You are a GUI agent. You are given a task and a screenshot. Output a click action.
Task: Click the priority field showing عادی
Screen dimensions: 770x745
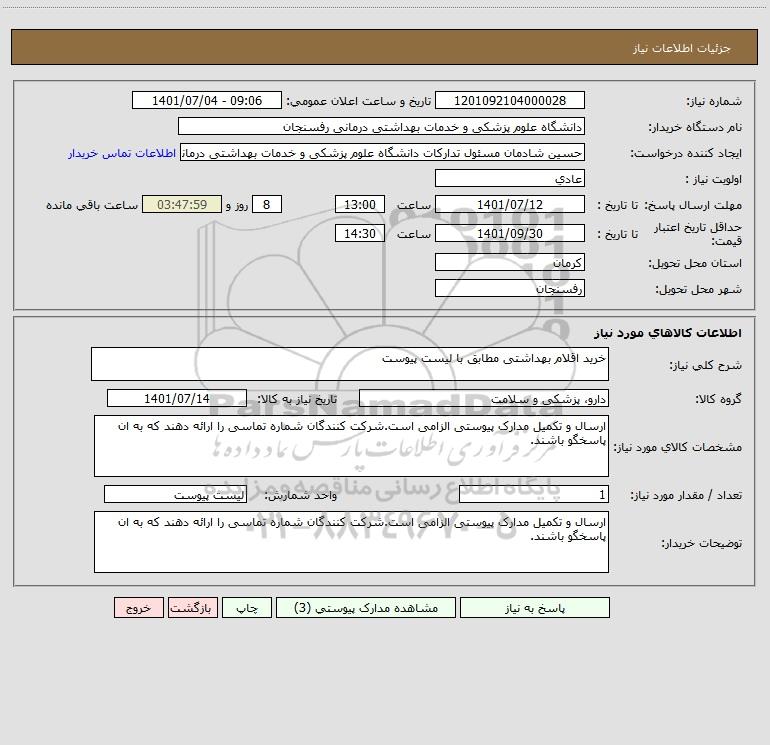click(x=510, y=178)
